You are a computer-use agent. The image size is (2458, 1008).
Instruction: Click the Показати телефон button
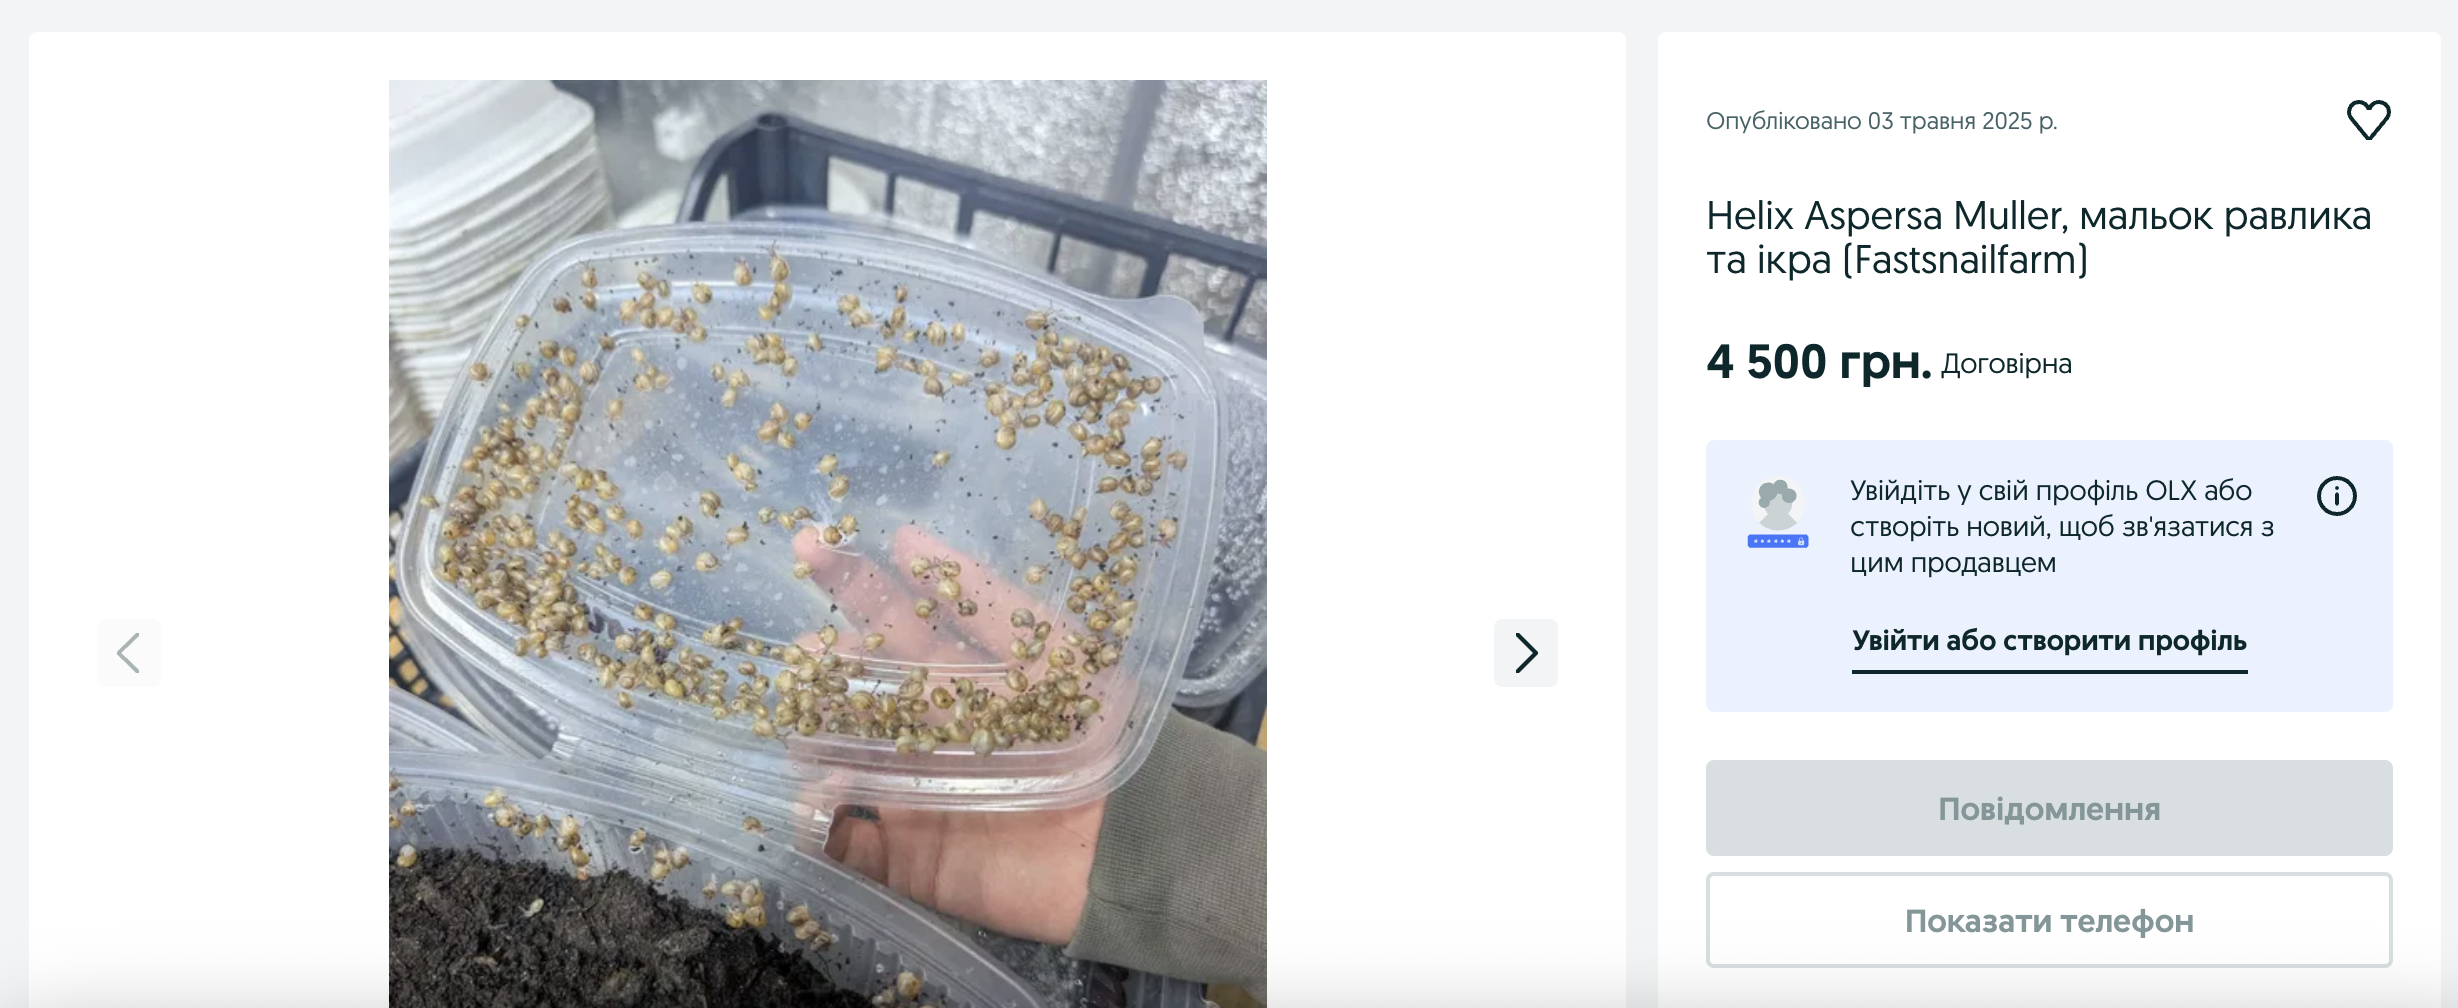(x=2049, y=920)
